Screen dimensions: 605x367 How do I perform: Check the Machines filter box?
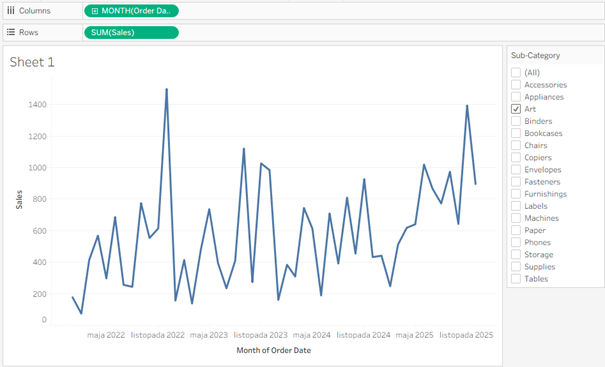(516, 218)
